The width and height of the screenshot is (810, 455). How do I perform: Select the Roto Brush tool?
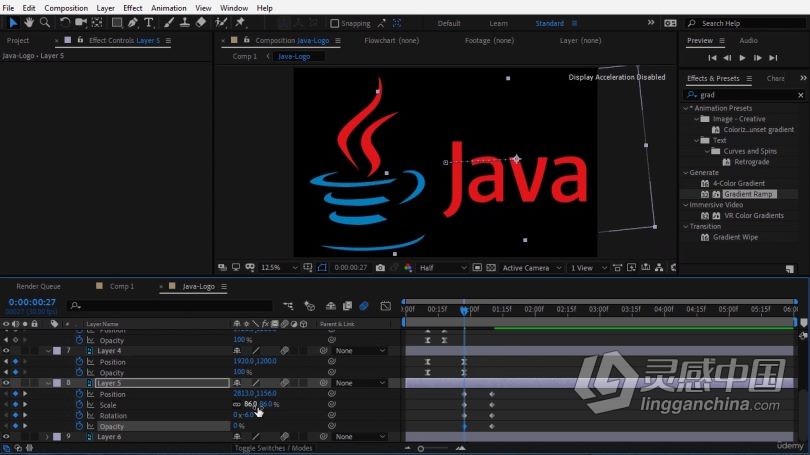coord(221,23)
